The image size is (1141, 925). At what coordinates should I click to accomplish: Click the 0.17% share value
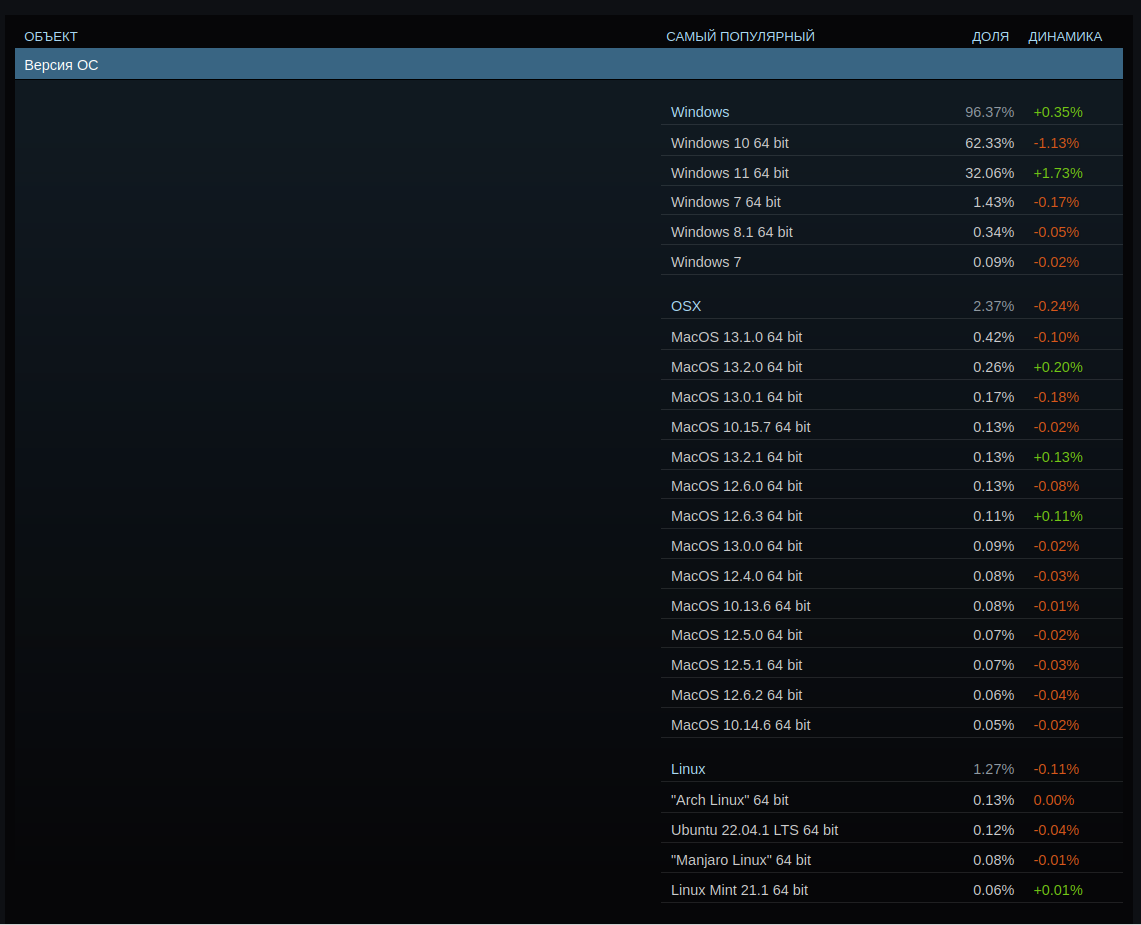click(993, 397)
